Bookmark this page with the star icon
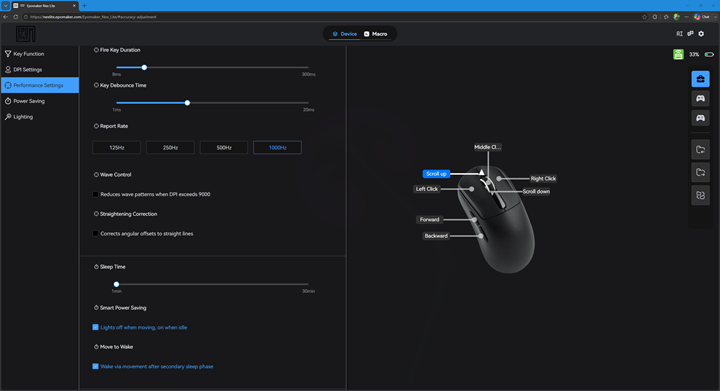Screen dimensions: 720x391 point(644,17)
